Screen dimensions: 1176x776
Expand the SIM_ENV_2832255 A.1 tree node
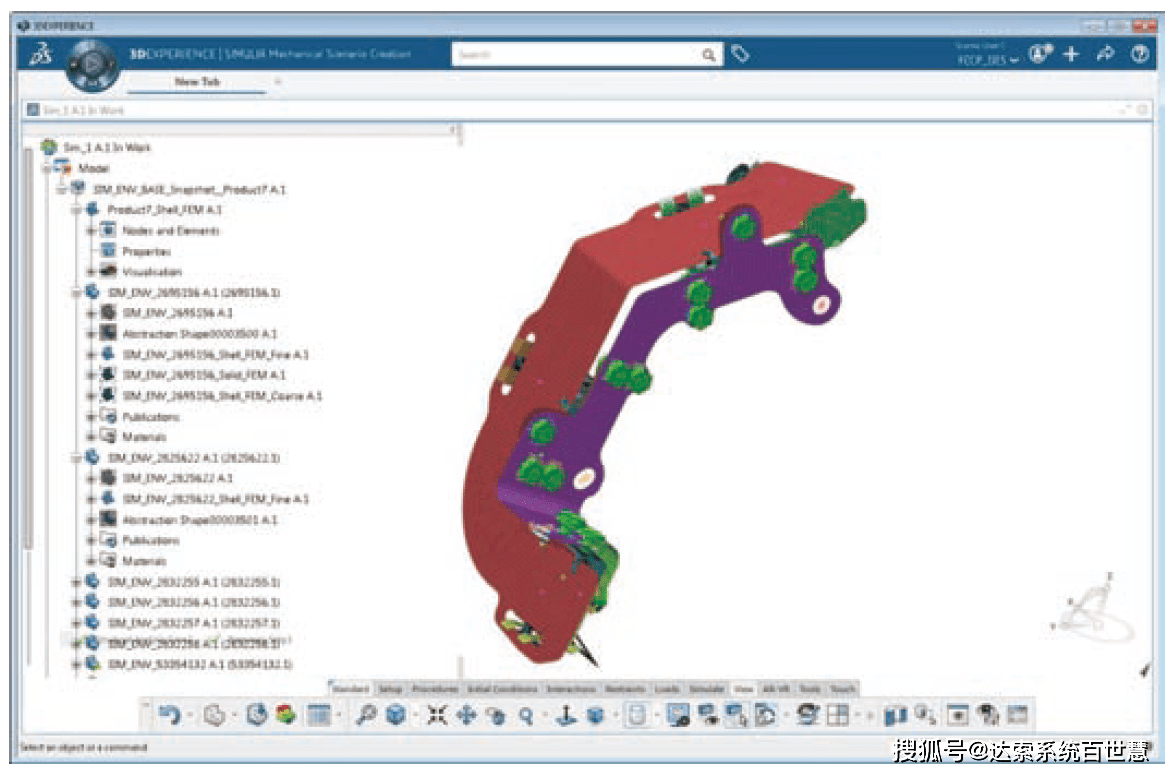click(x=76, y=582)
